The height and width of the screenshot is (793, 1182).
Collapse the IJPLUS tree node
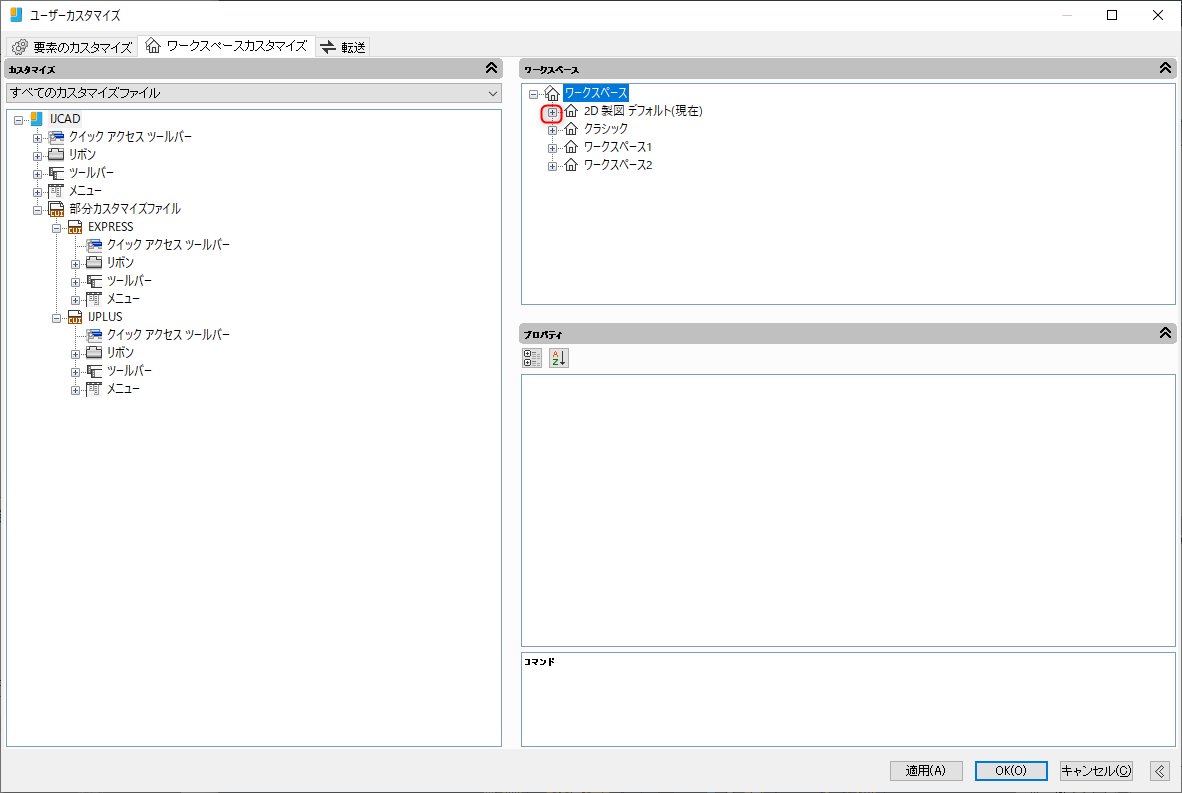point(57,318)
